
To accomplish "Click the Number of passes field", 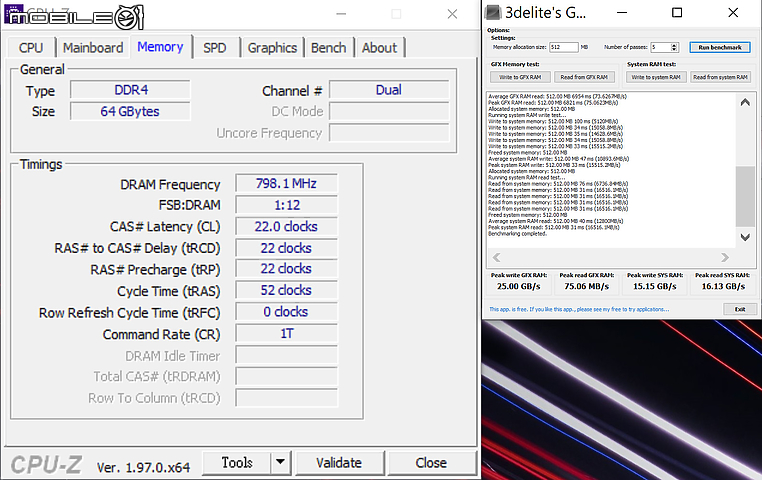I will (660, 47).
